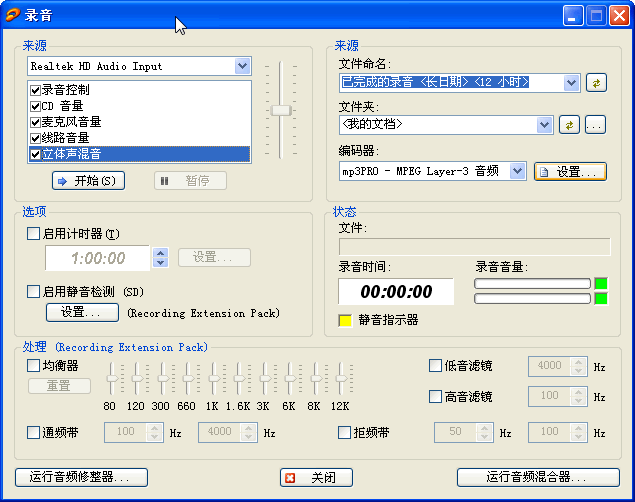Click 运行音频修整器 button
This screenshot has width=635, height=502.
[81, 478]
